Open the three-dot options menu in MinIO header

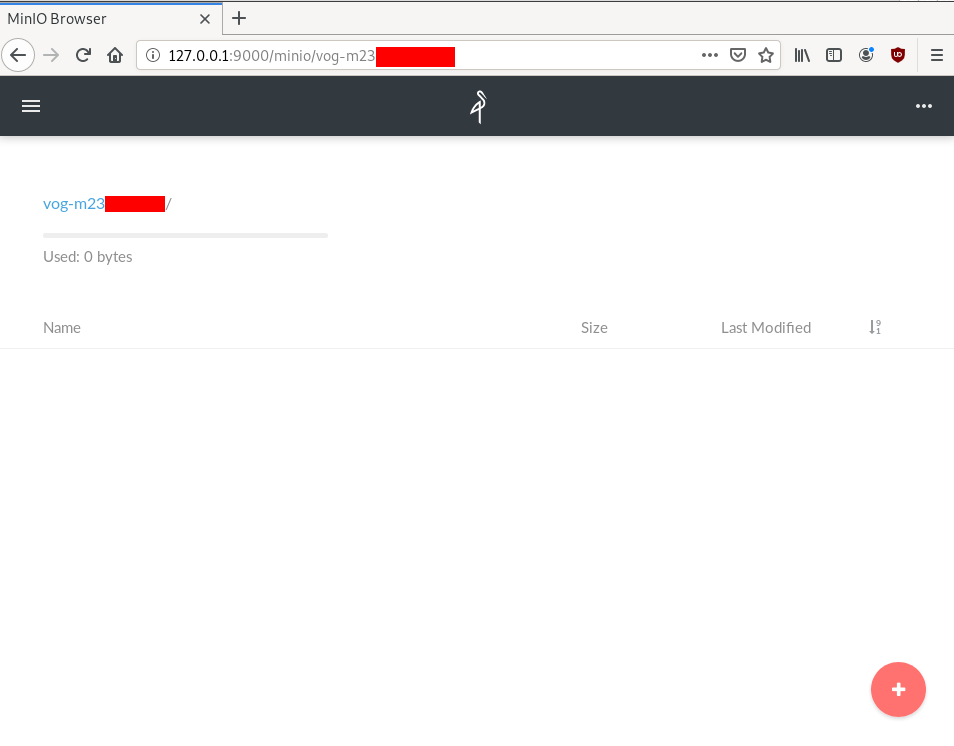tap(923, 106)
